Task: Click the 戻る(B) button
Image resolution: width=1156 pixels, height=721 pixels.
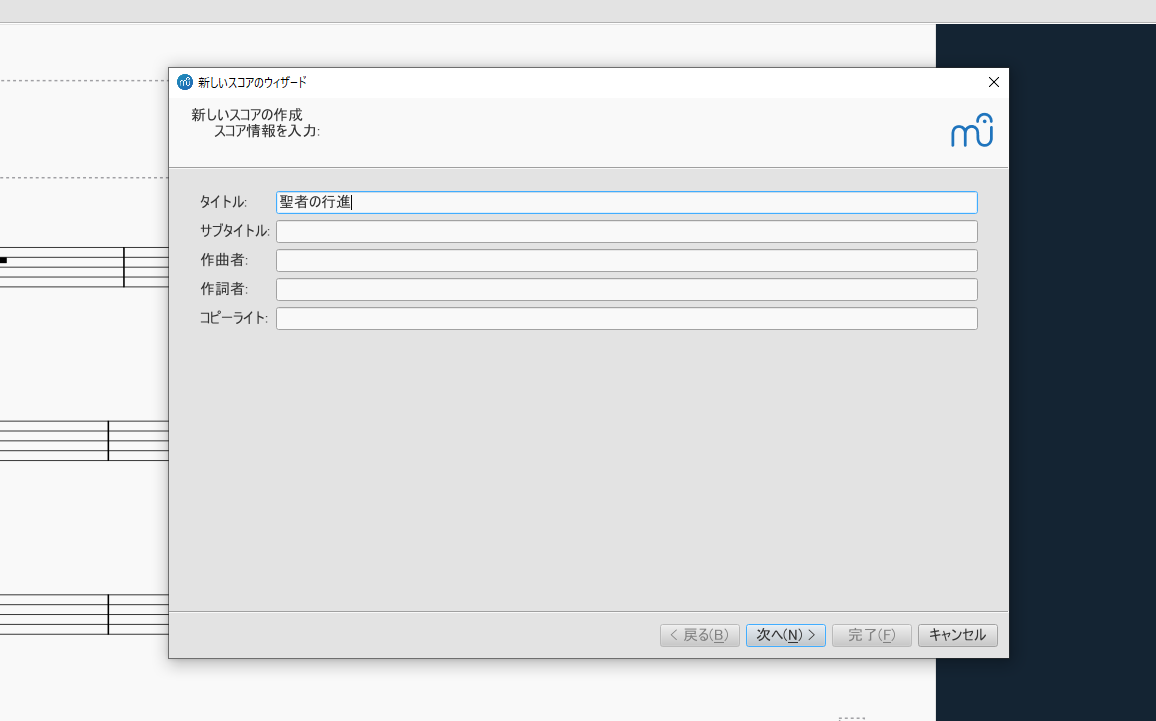Action: coord(699,635)
